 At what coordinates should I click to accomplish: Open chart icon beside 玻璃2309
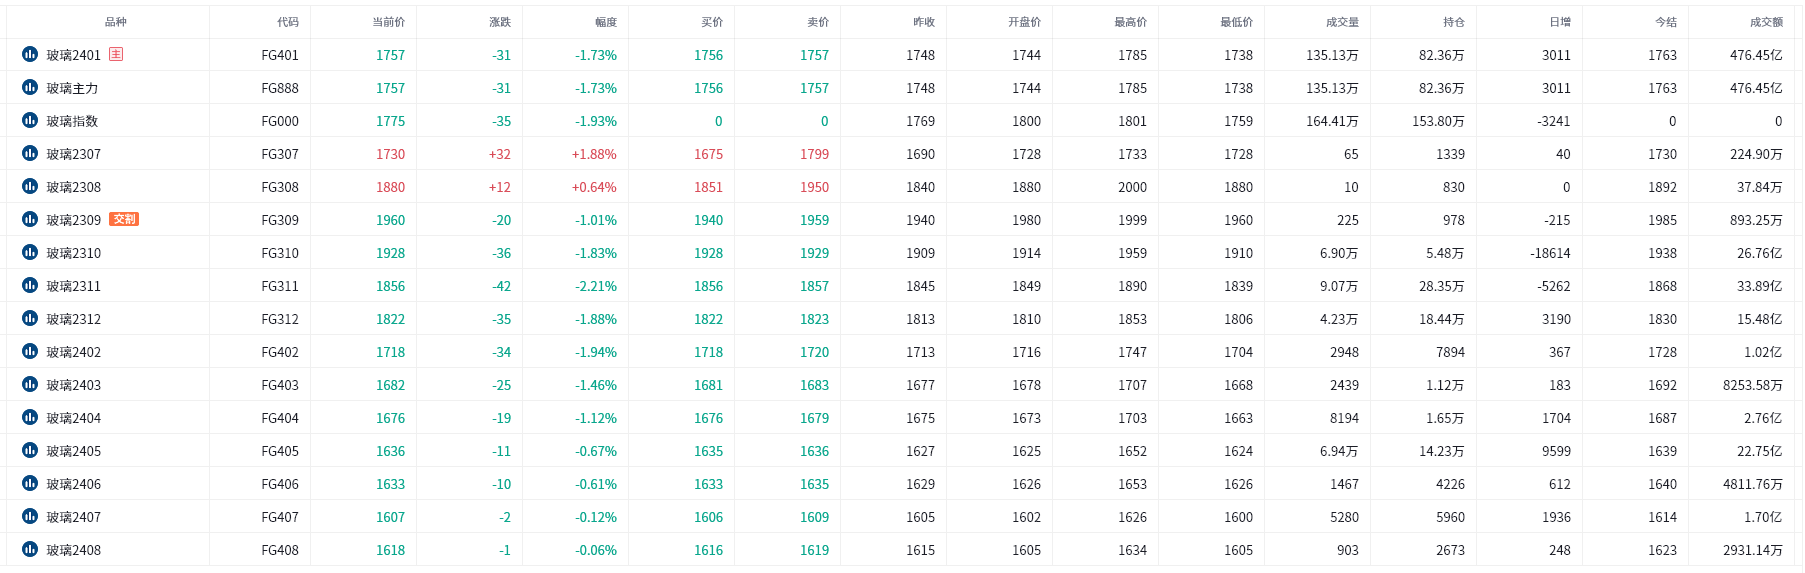[30, 219]
